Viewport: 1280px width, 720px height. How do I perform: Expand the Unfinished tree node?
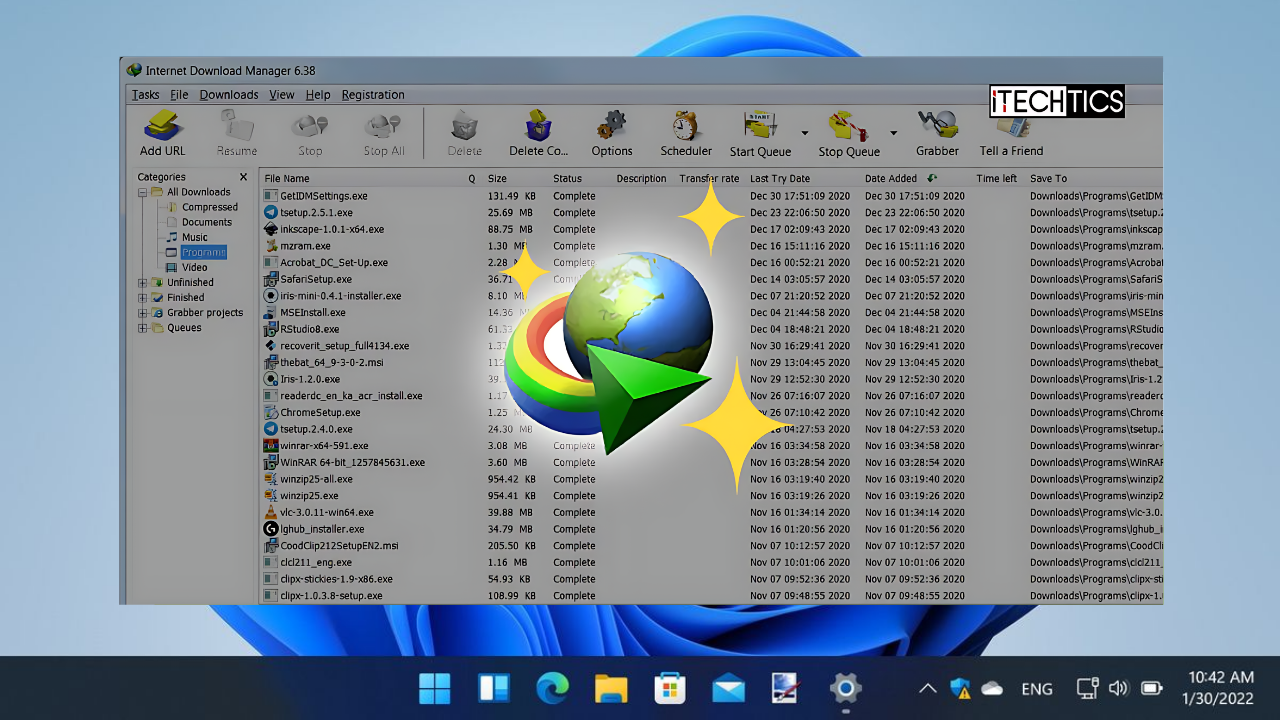coord(142,283)
